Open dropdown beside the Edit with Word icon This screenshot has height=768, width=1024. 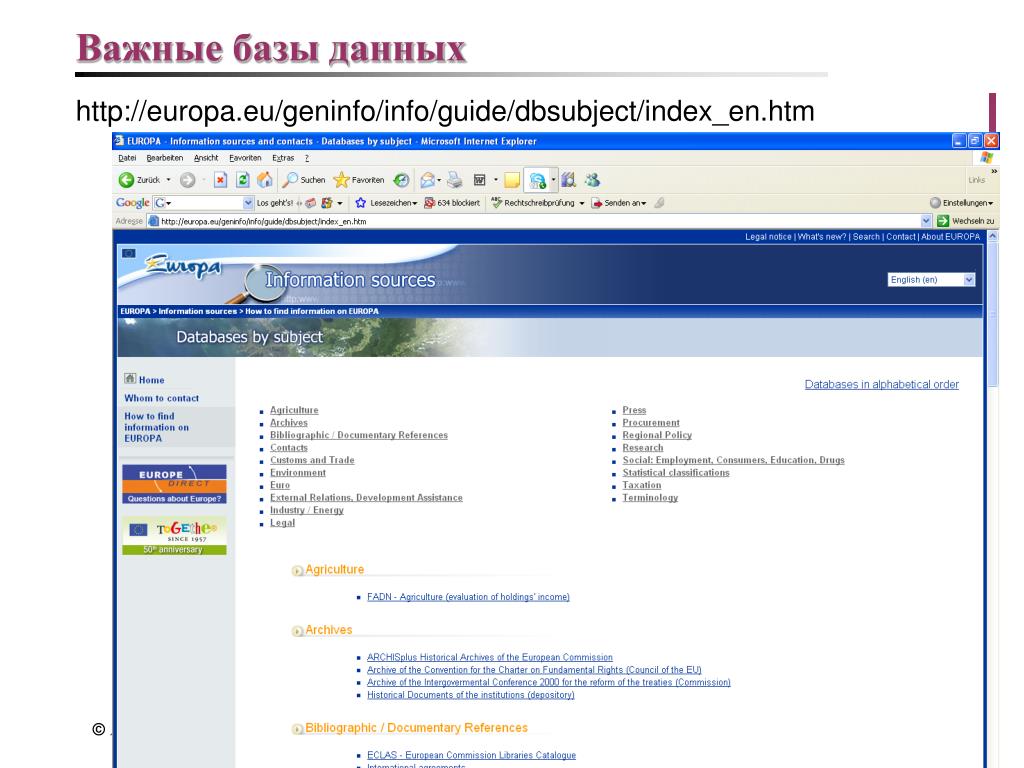point(496,180)
